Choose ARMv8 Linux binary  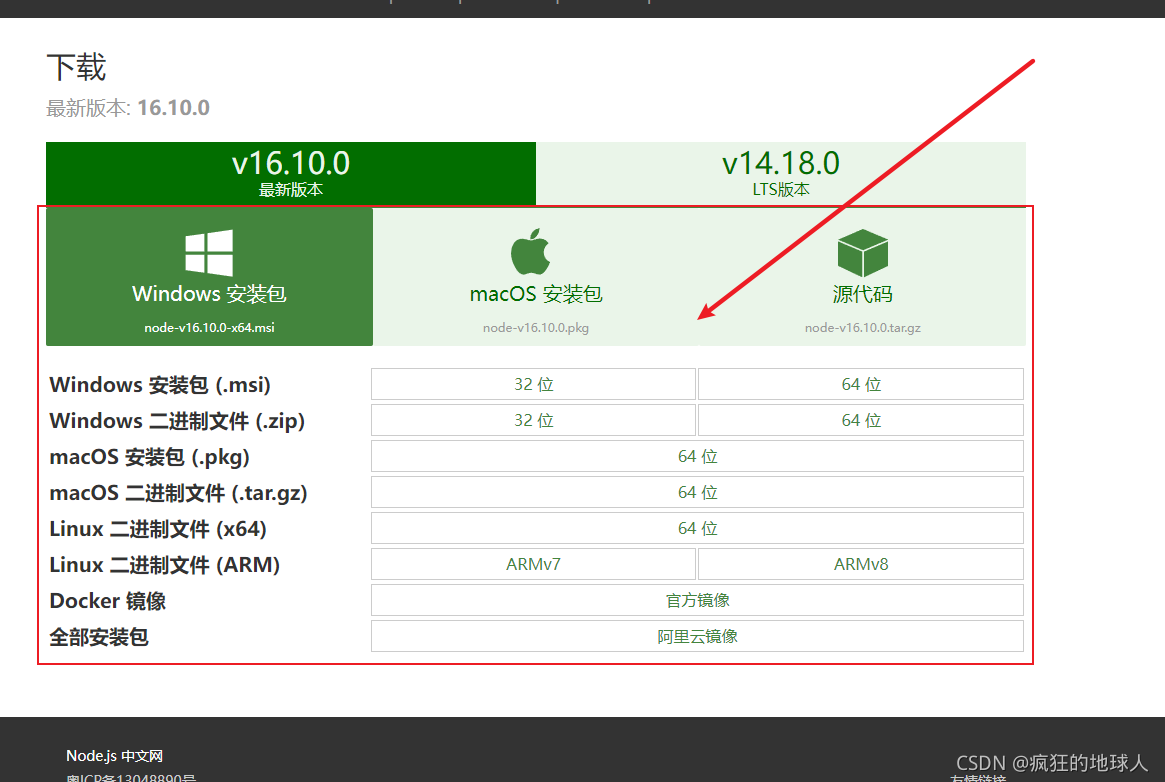(x=861, y=564)
